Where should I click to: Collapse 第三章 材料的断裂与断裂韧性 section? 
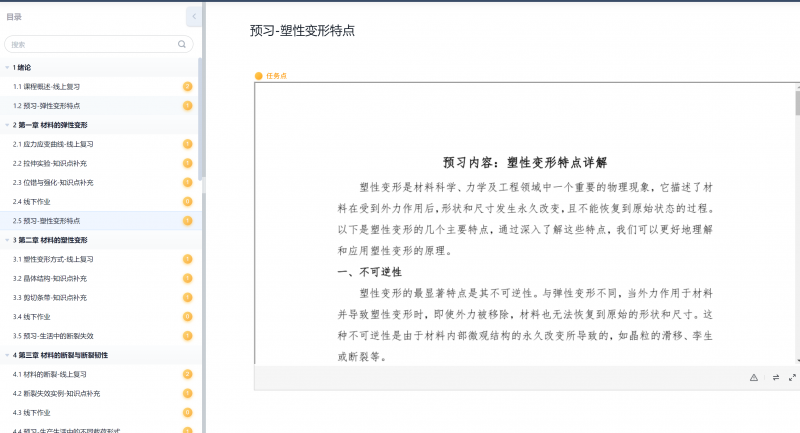pyautogui.click(x=6, y=355)
